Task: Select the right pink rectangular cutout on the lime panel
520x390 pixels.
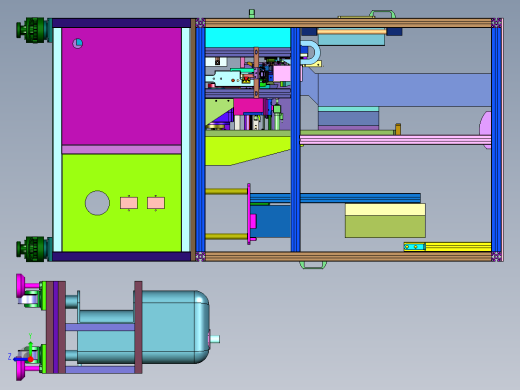Action: coord(156,203)
